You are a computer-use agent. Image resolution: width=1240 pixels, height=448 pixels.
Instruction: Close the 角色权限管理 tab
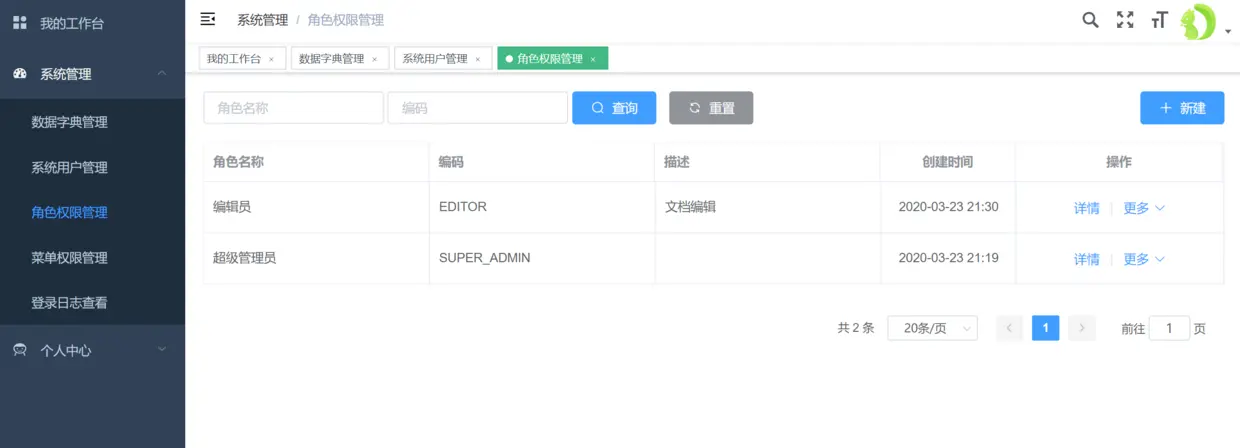(x=592, y=59)
